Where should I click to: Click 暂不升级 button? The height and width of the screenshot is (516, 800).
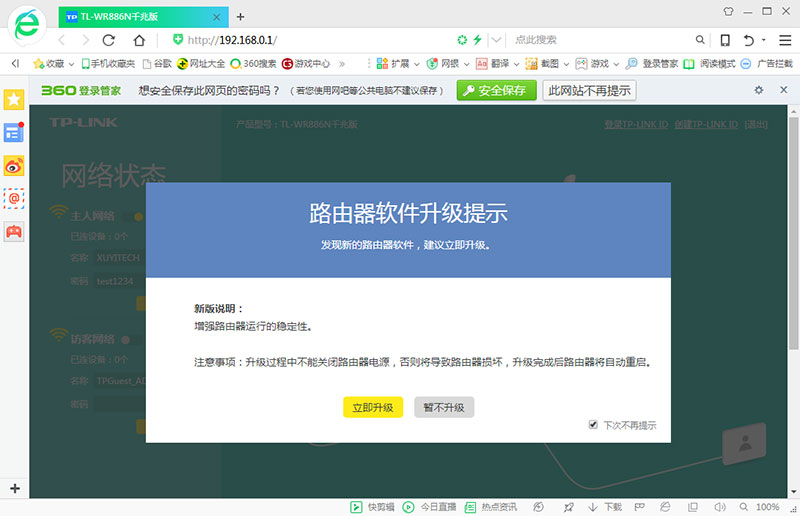[444, 407]
